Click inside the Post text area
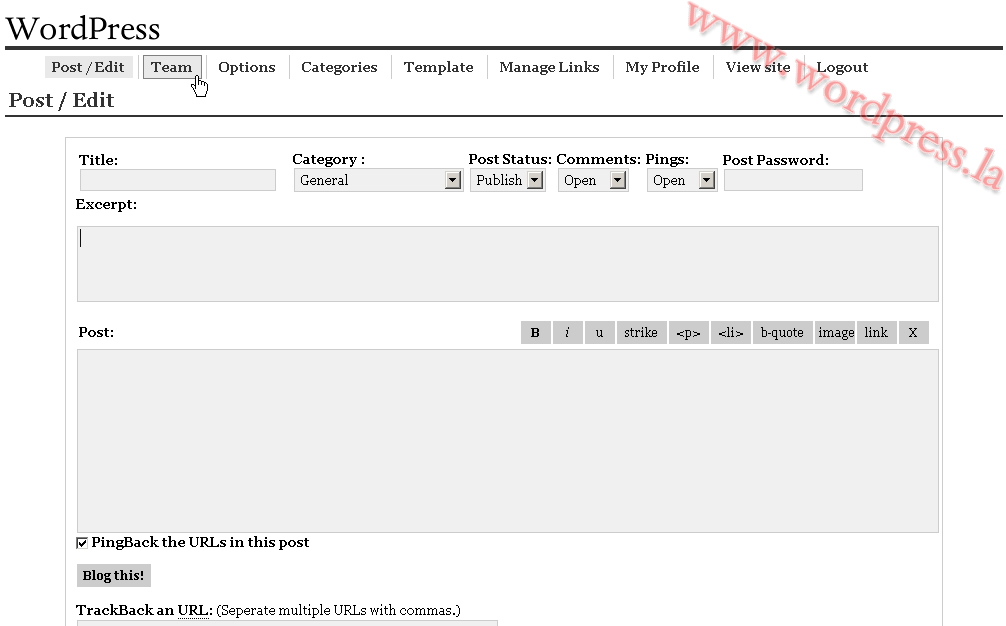This screenshot has height=626, width=1006. 507,441
